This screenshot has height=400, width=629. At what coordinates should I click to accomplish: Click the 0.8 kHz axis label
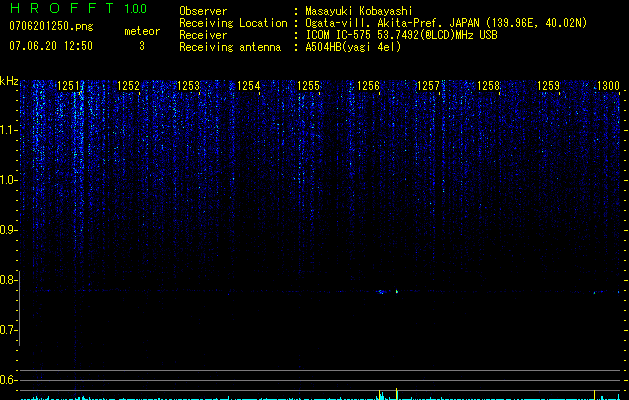[x=7, y=280]
